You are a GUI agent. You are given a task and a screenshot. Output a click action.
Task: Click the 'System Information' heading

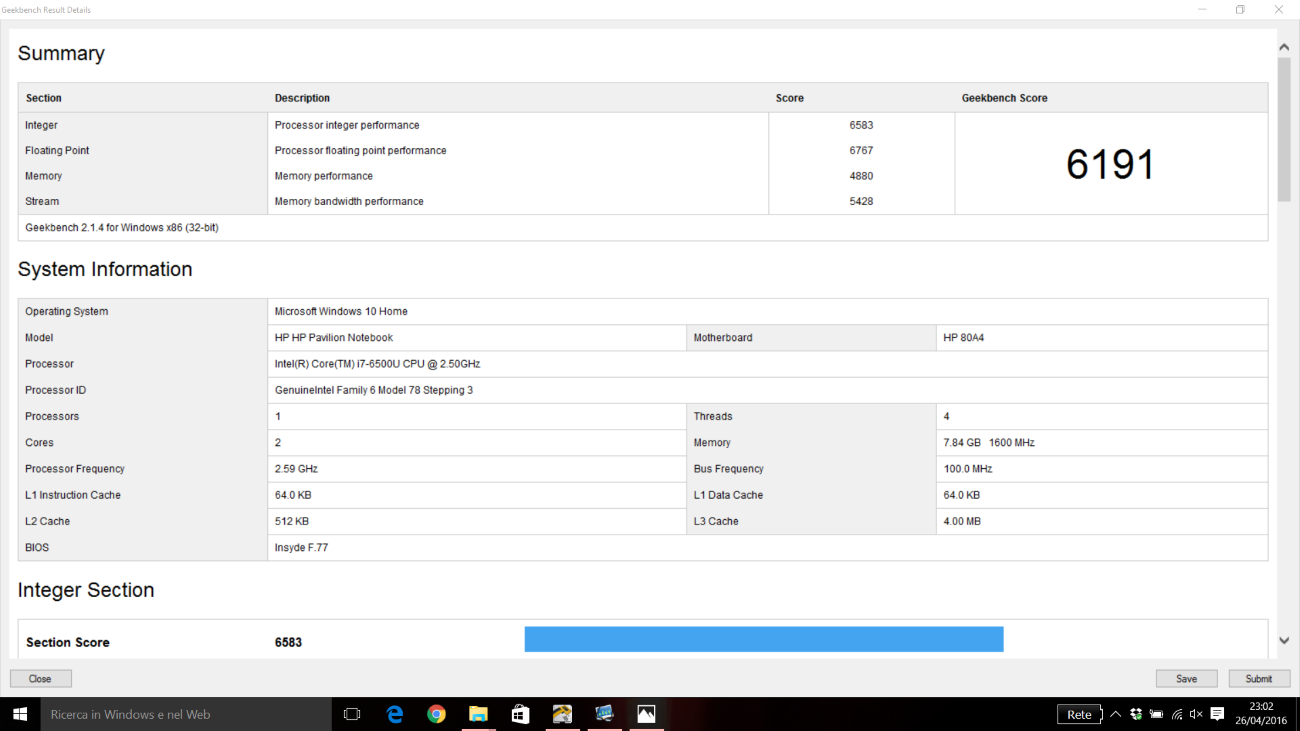[x=105, y=269]
